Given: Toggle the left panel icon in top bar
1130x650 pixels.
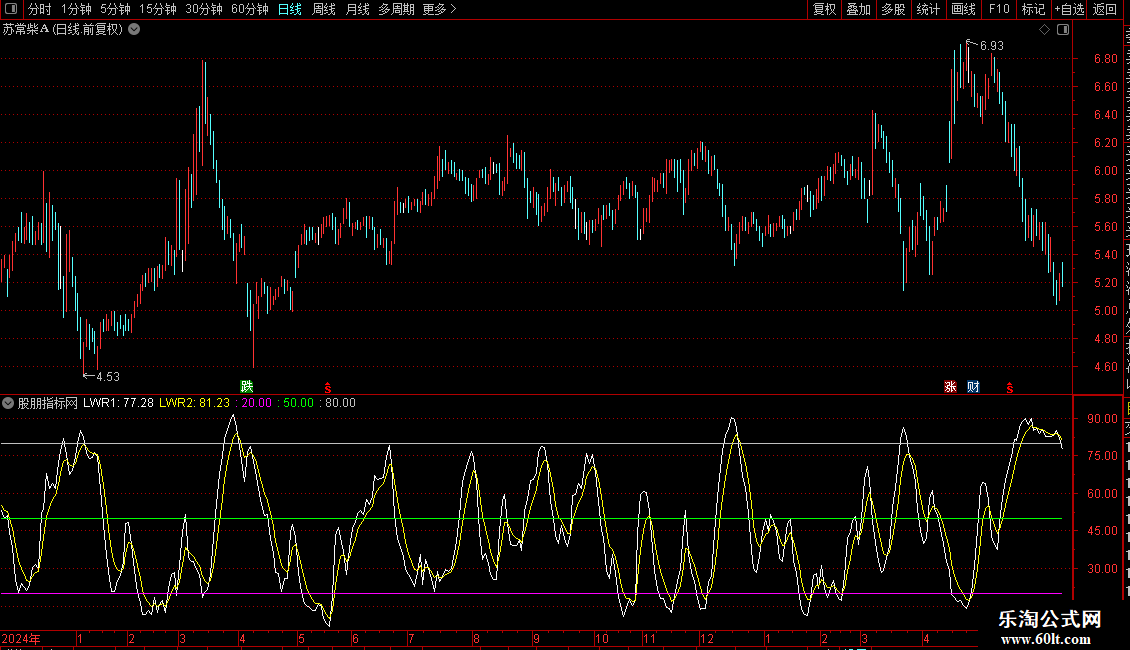Looking at the screenshot, I should [11, 9].
